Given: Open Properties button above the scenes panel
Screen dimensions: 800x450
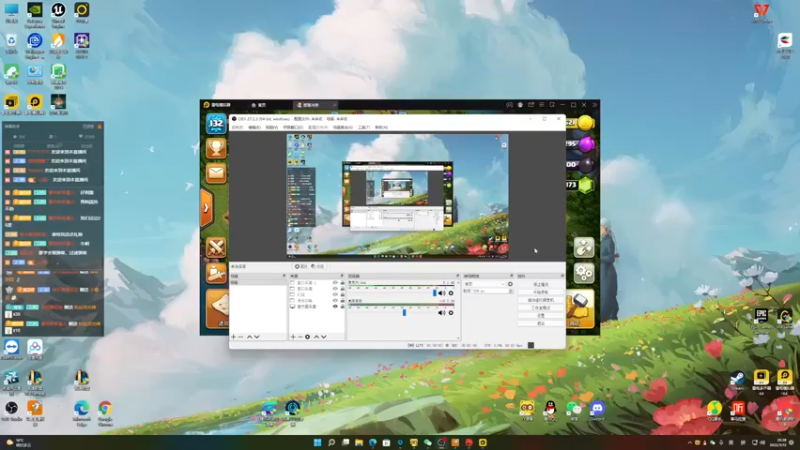Looking at the screenshot, I should pos(301,266).
